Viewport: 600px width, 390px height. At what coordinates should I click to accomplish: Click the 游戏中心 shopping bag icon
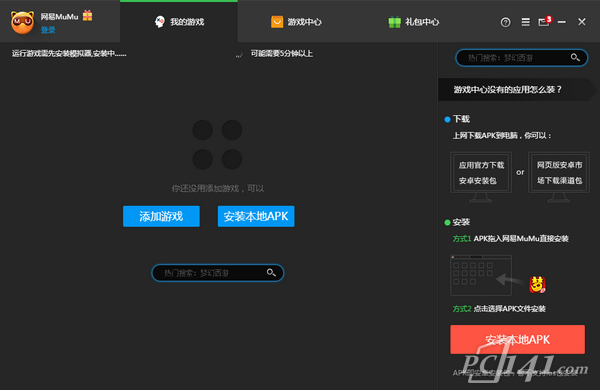click(x=277, y=22)
